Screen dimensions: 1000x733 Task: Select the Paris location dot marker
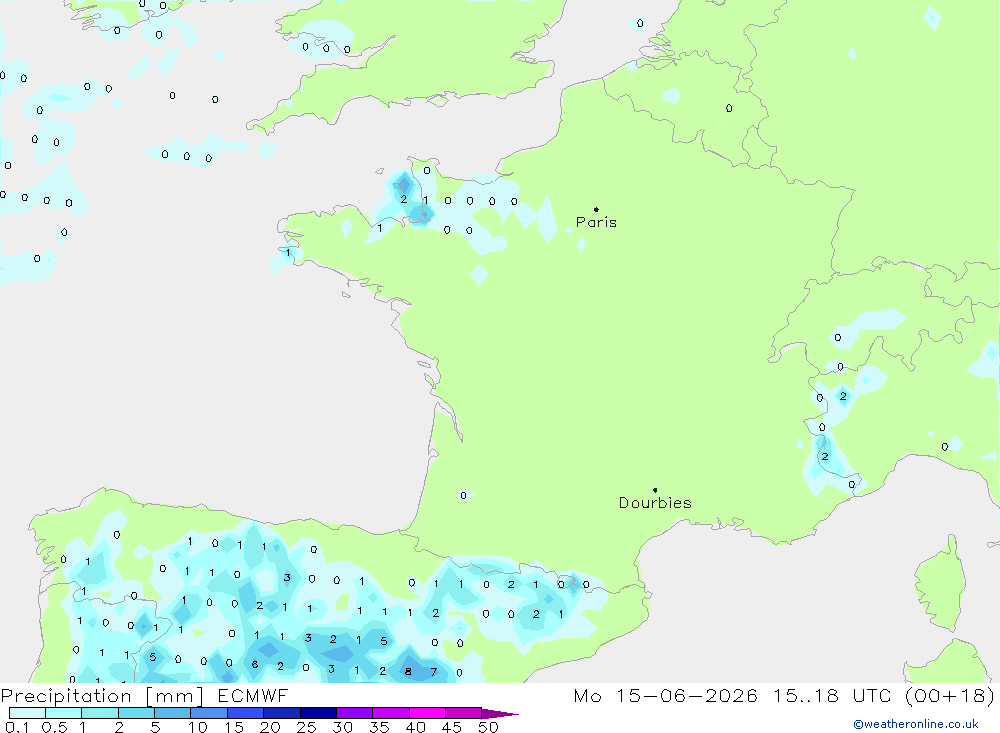point(596,209)
